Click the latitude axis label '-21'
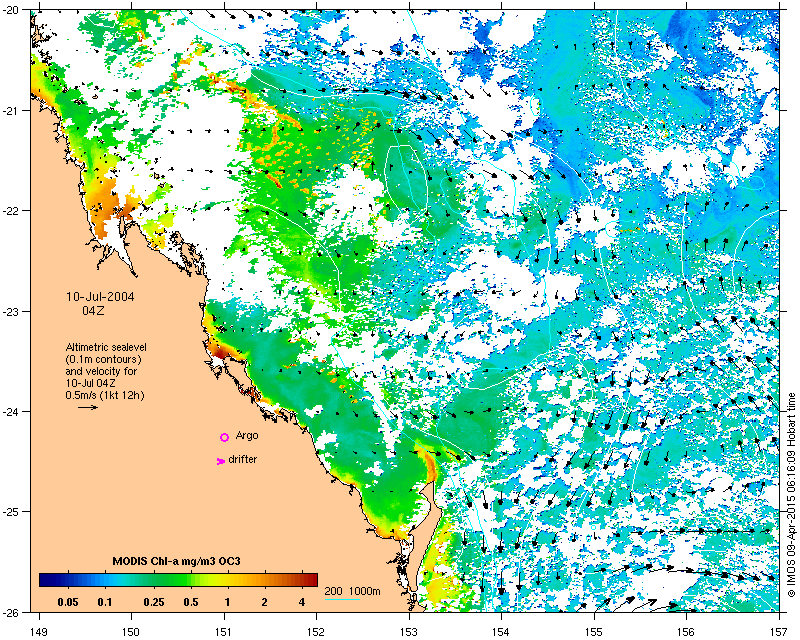 (x=10, y=111)
